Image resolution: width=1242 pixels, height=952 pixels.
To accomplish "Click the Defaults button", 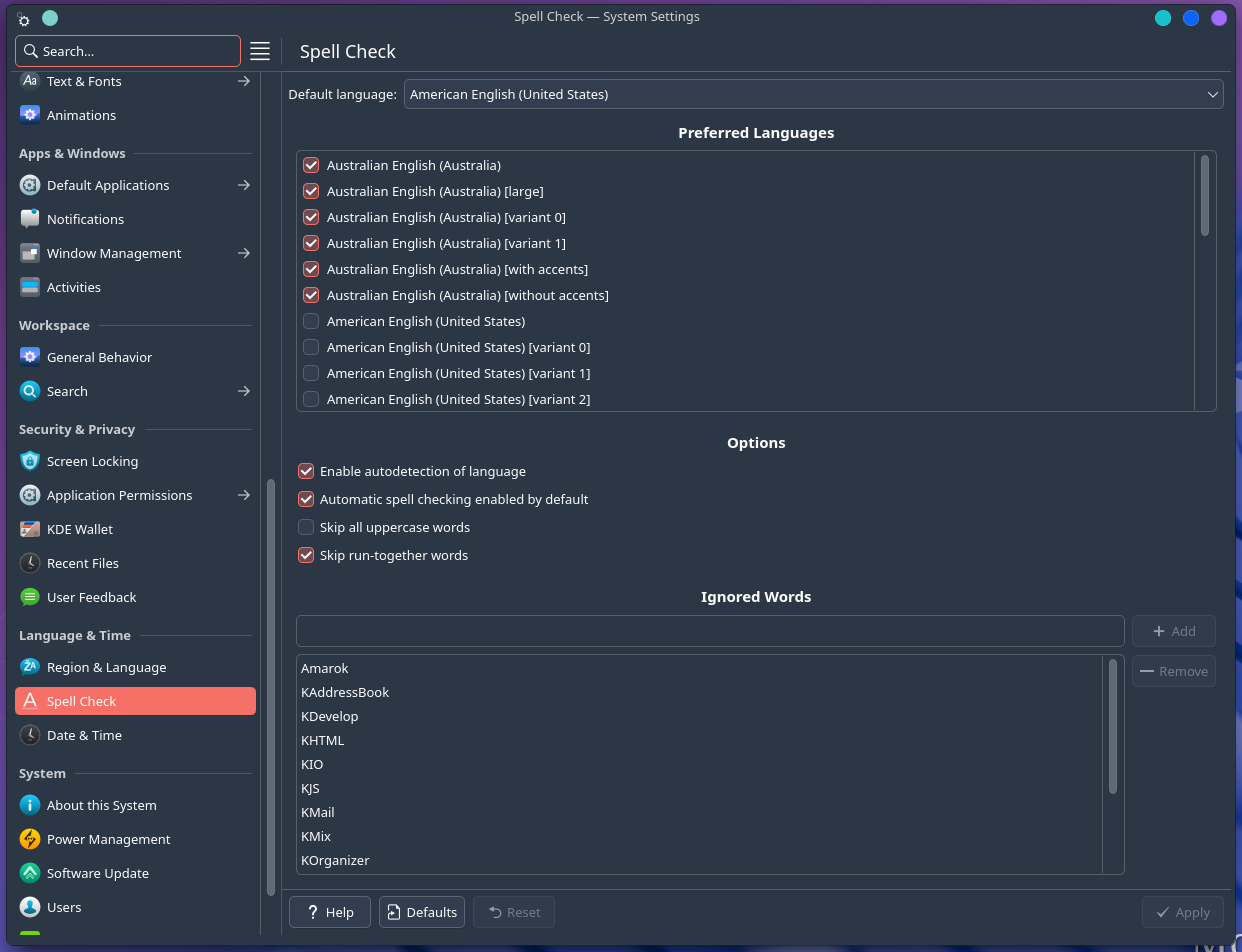I will (422, 912).
